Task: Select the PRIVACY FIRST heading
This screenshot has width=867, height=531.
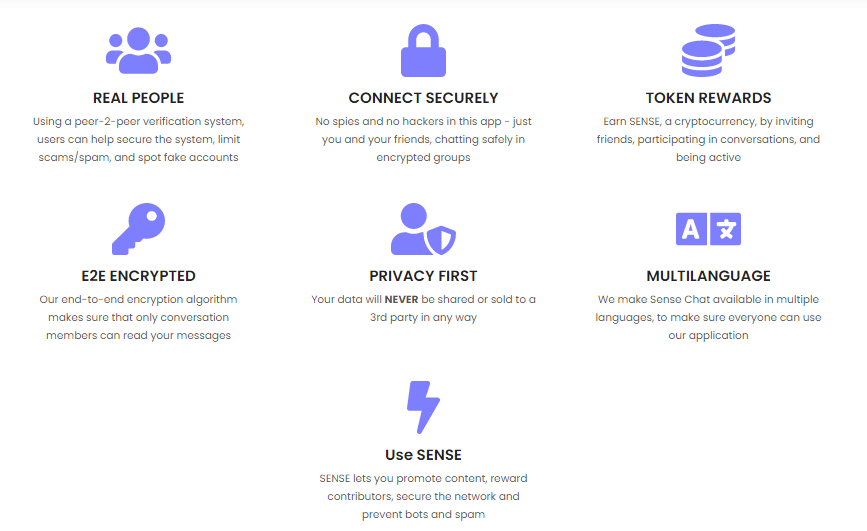Action: (x=423, y=276)
